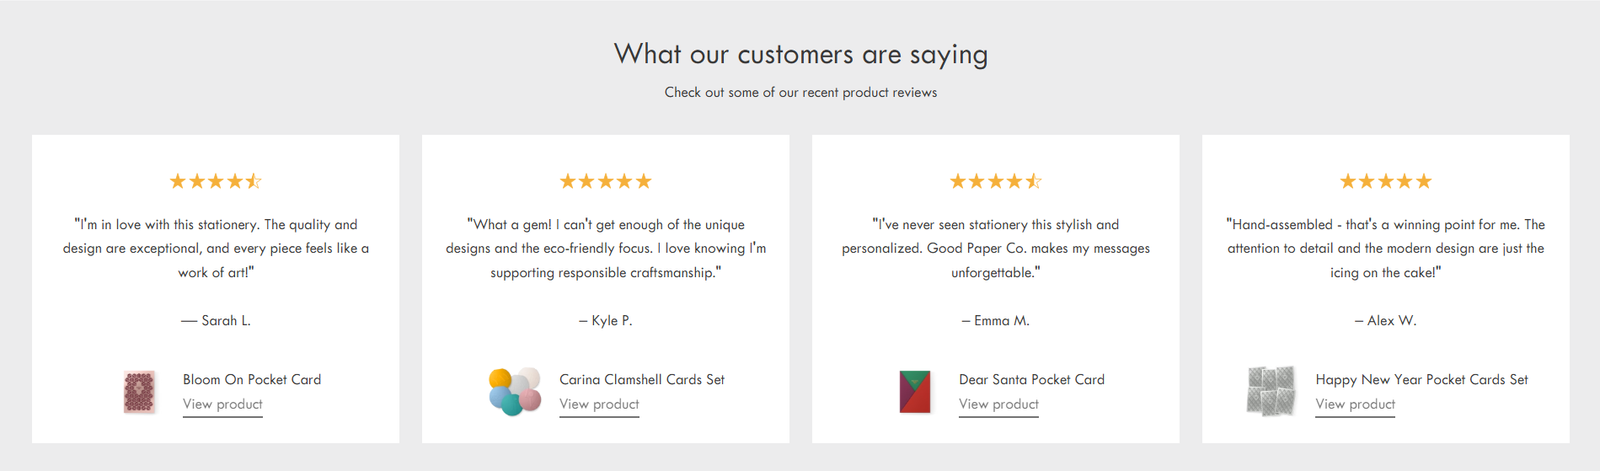
Task: Click the Bloom On Pocket Card thumbnail
Action: (x=140, y=392)
